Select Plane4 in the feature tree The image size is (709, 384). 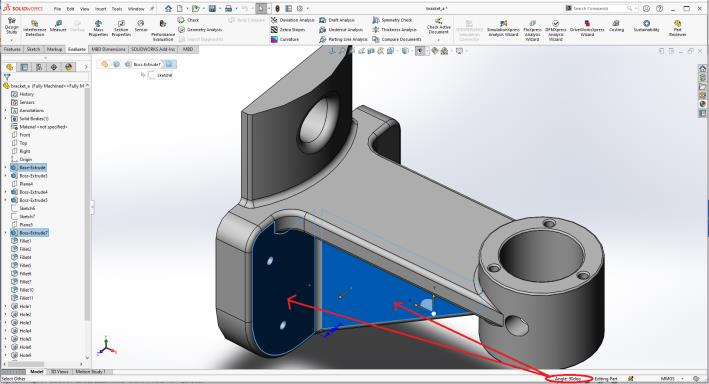coord(22,184)
